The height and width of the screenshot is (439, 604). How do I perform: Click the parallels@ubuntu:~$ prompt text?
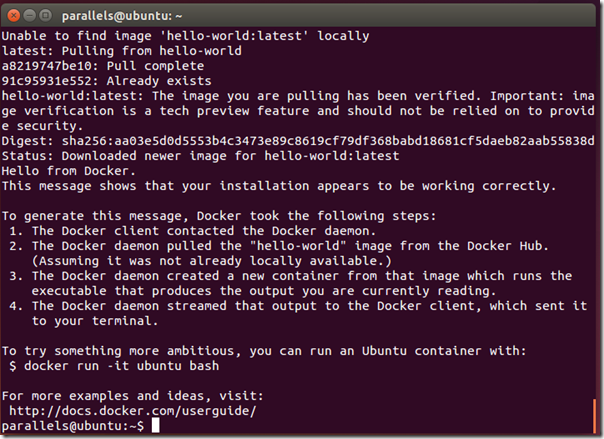tap(73, 426)
